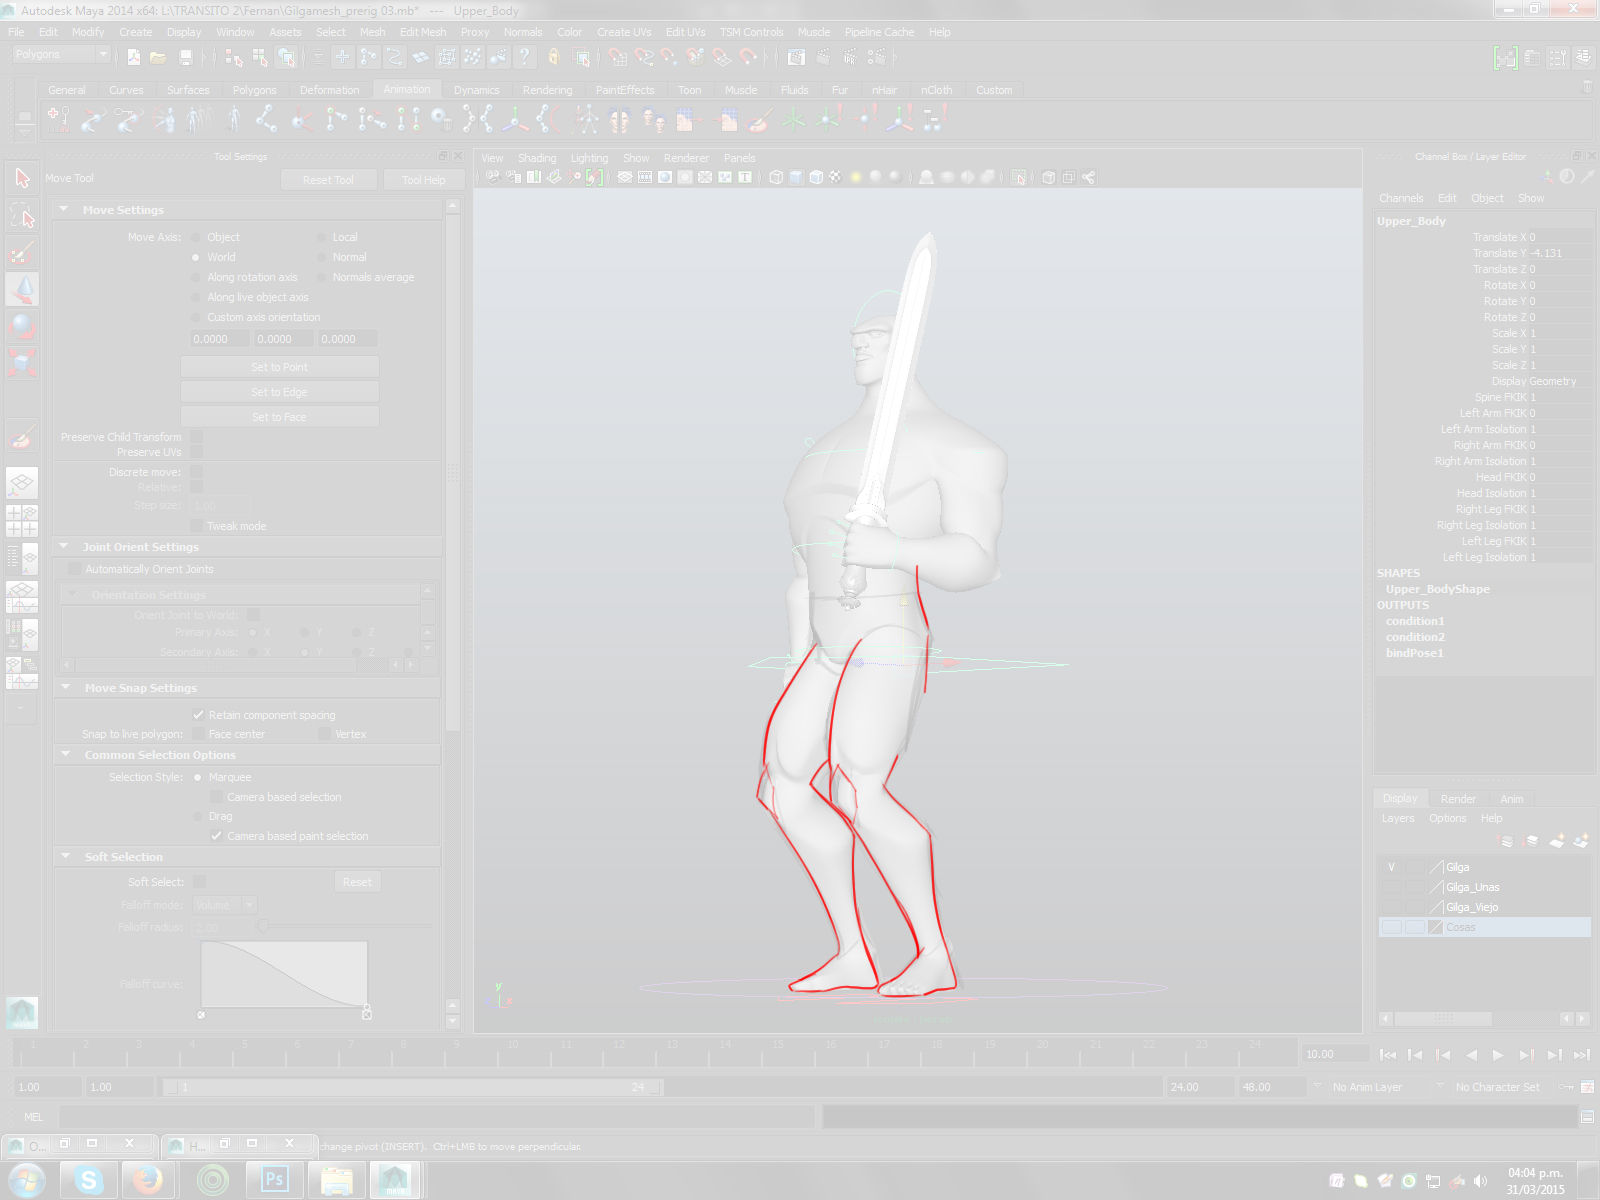Choose the Lasso select tool

click(x=22, y=215)
